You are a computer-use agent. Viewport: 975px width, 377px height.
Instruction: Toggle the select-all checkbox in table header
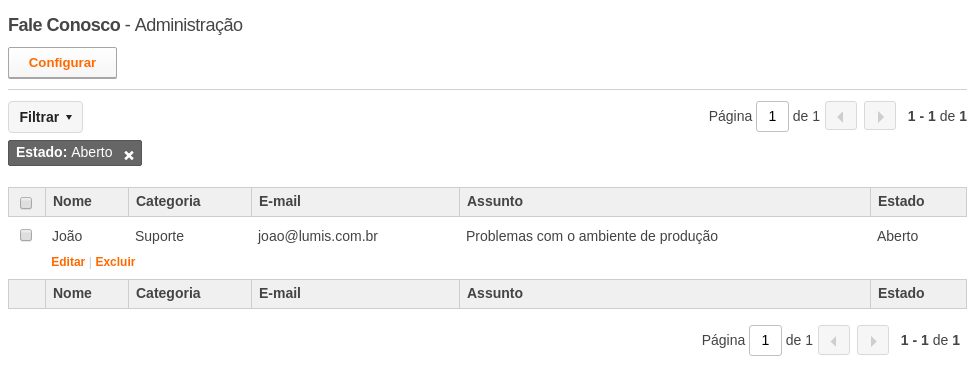tap(26, 202)
